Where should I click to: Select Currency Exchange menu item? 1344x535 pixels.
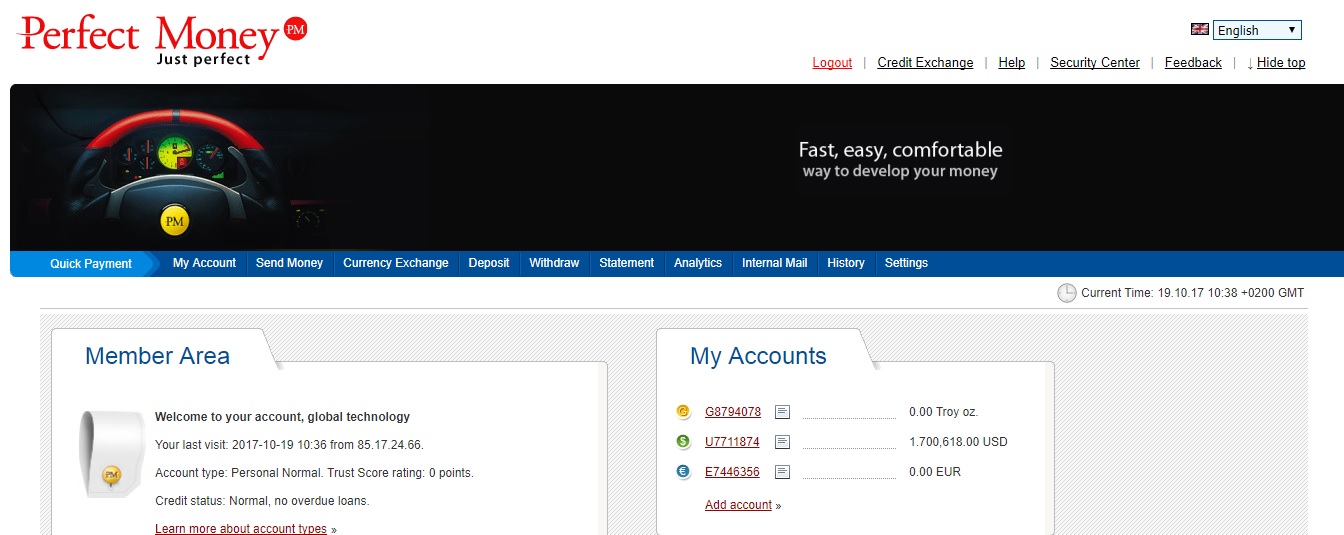pos(396,263)
